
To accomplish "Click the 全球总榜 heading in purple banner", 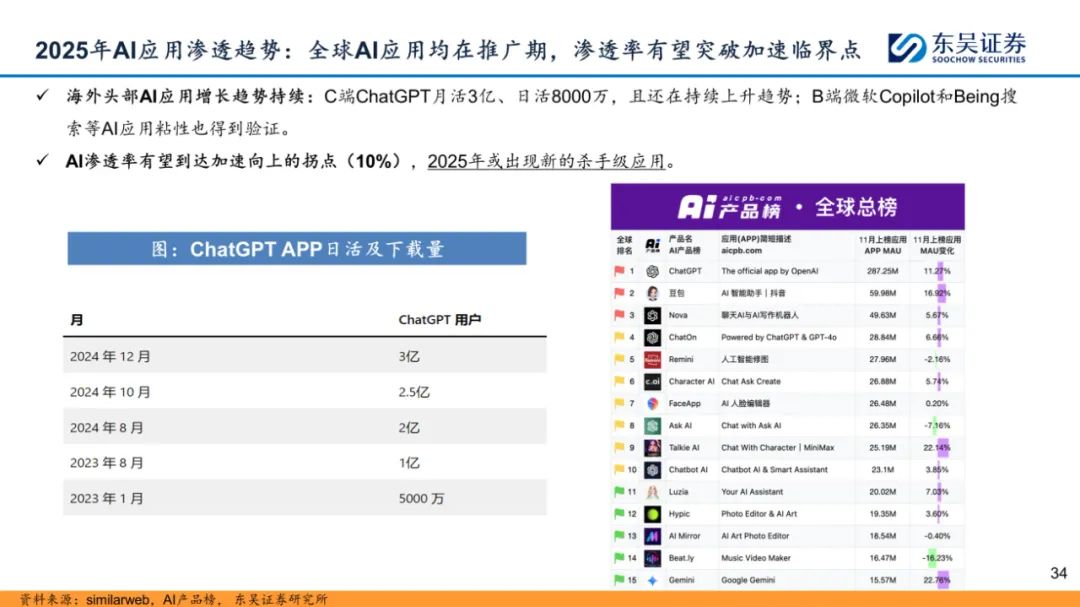I will (x=856, y=207).
